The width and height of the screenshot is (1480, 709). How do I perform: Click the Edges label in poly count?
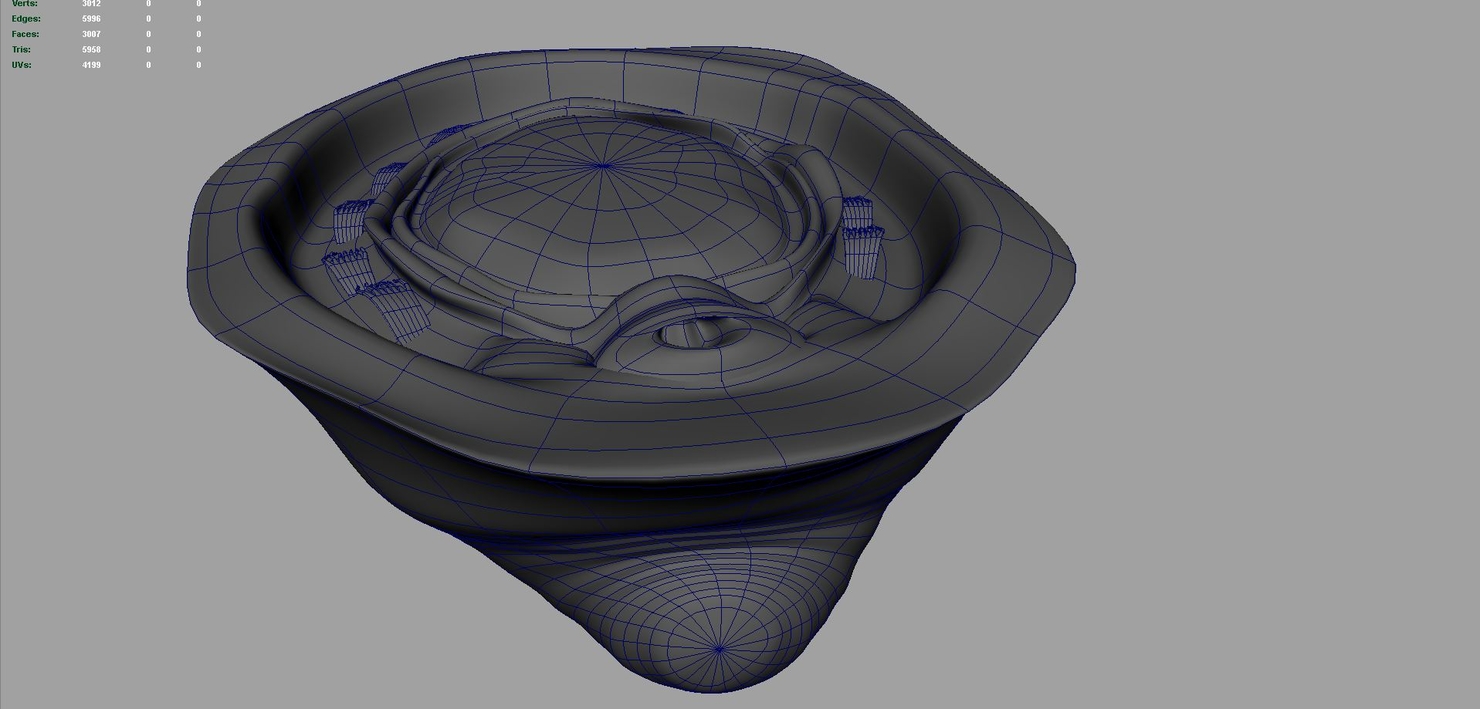click(26, 19)
